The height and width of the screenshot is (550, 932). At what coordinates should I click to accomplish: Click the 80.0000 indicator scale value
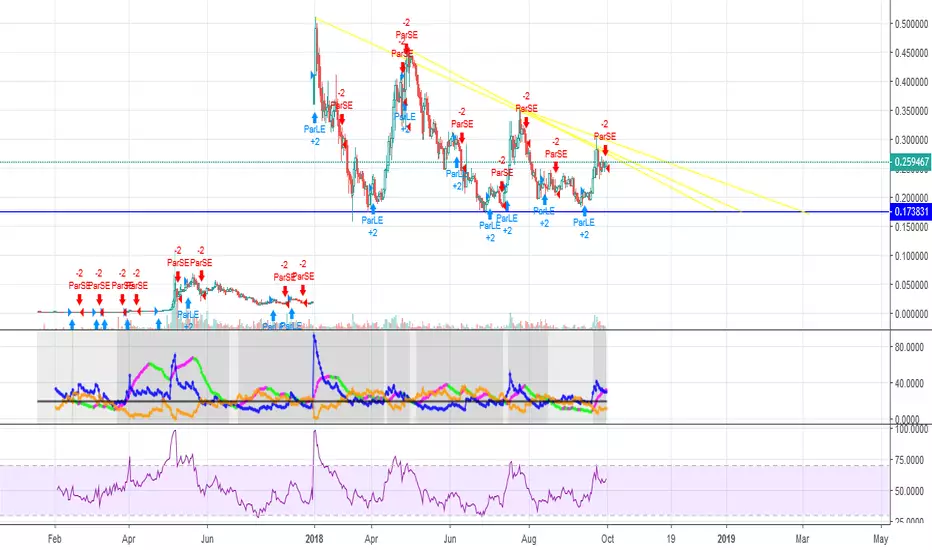click(x=911, y=347)
